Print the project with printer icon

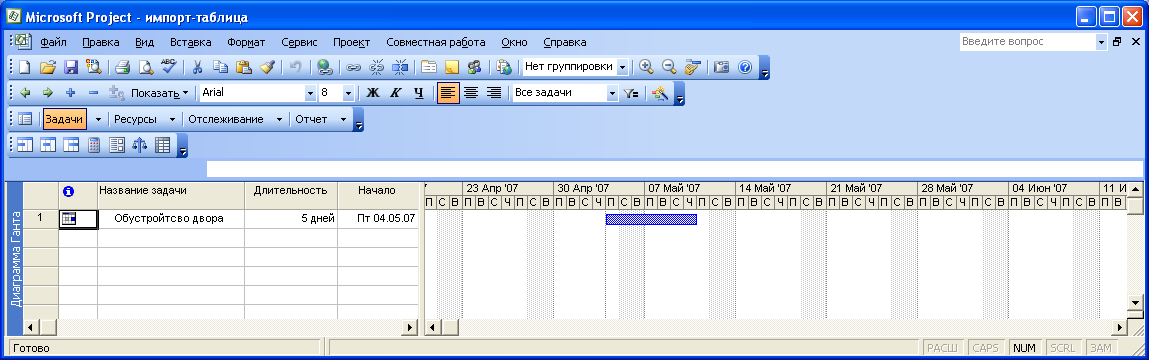pyautogui.click(x=122, y=67)
